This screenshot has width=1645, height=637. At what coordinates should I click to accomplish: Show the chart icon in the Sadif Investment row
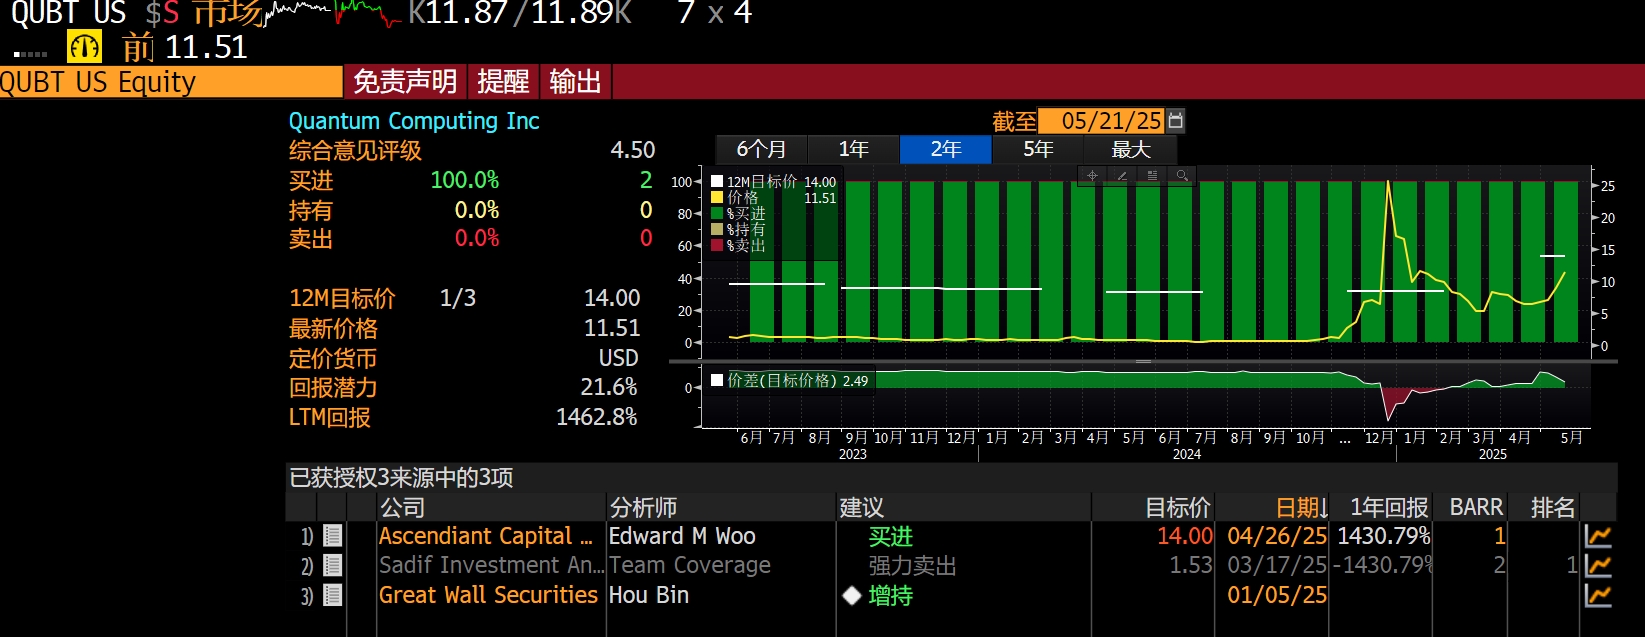[1598, 565]
